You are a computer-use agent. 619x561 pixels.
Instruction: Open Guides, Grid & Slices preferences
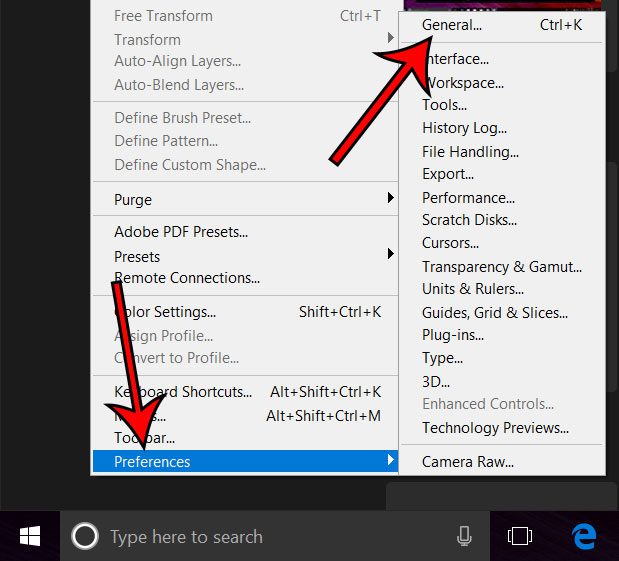click(493, 312)
